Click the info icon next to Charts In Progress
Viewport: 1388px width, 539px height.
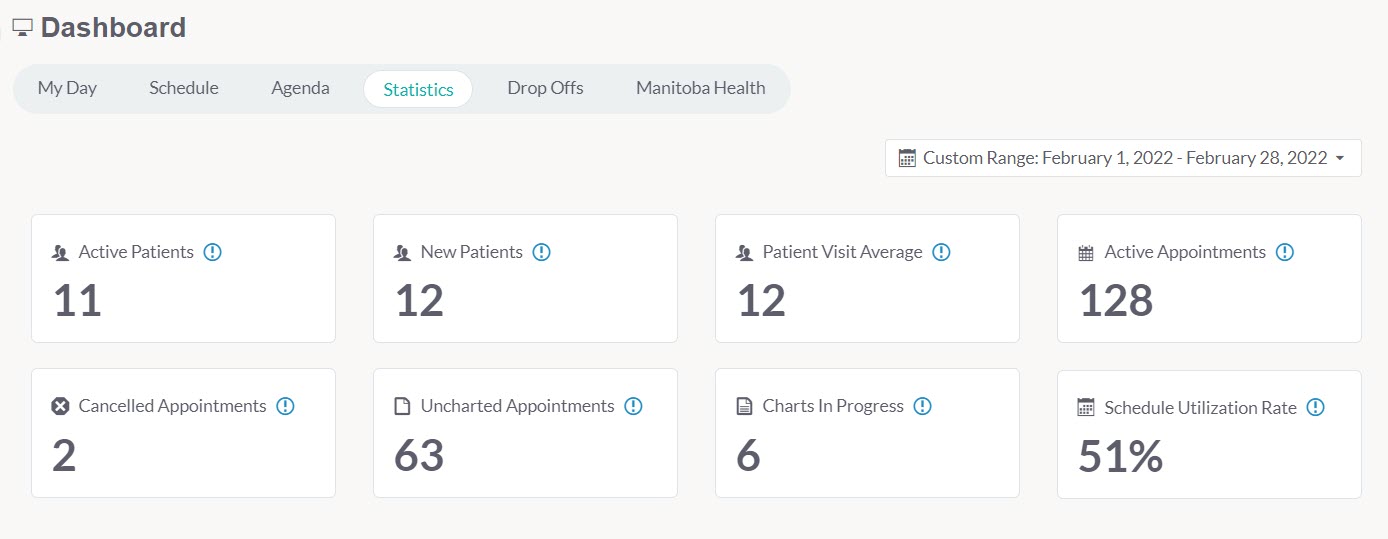[x=922, y=406]
